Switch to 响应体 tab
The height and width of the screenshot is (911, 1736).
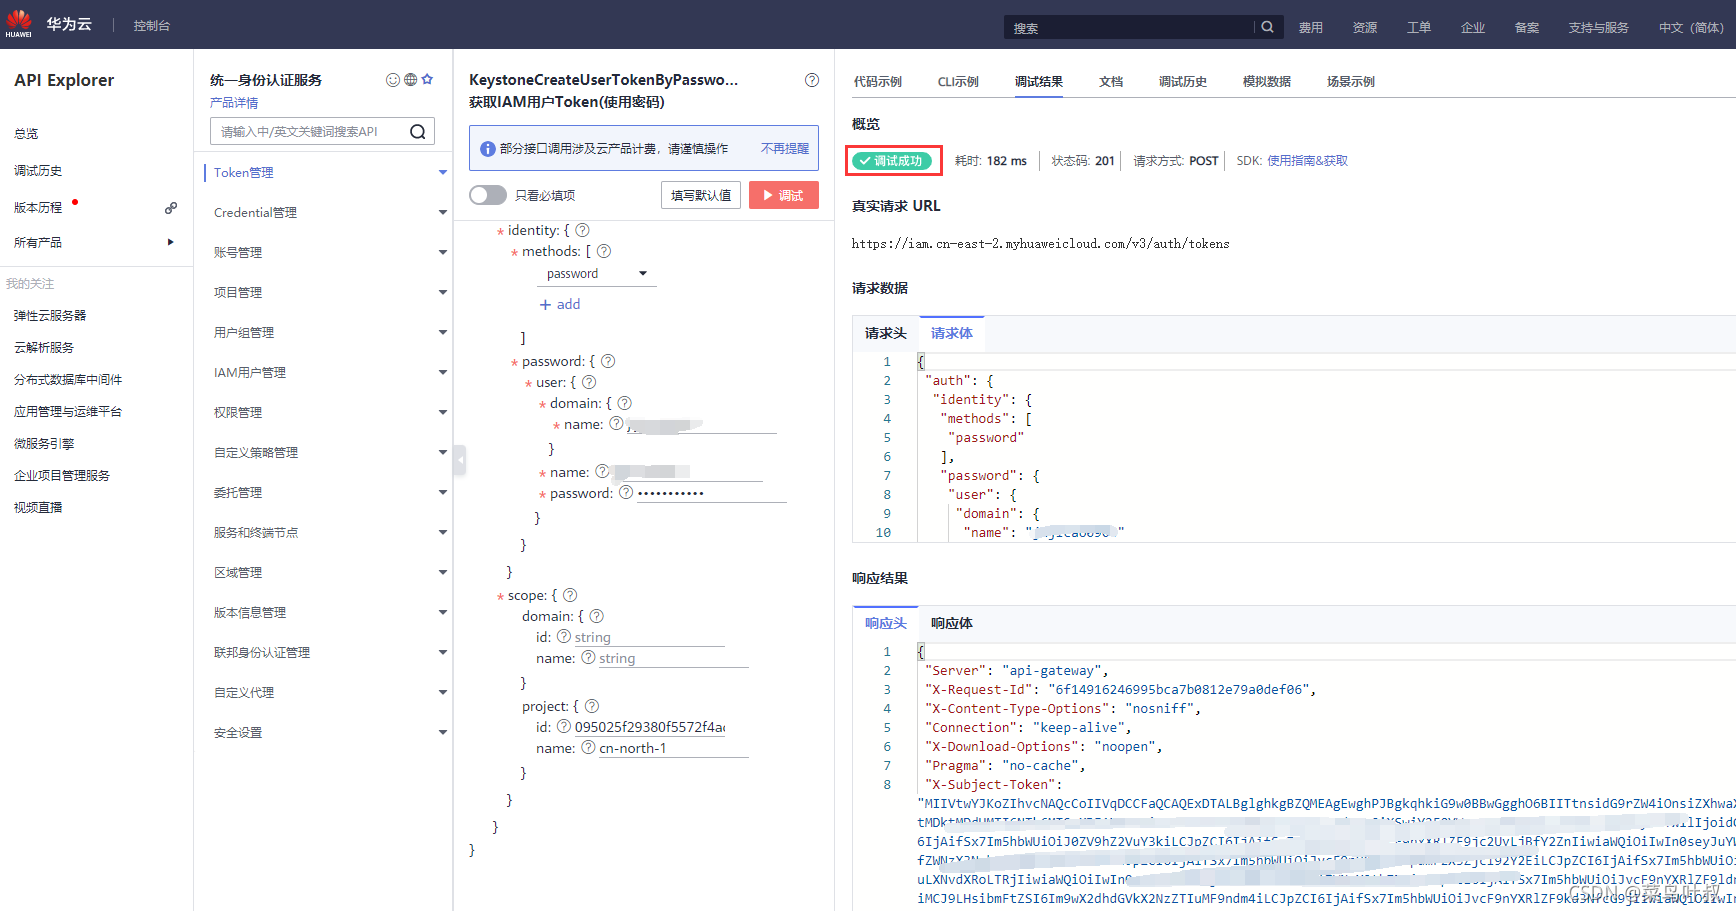(x=952, y=624)
